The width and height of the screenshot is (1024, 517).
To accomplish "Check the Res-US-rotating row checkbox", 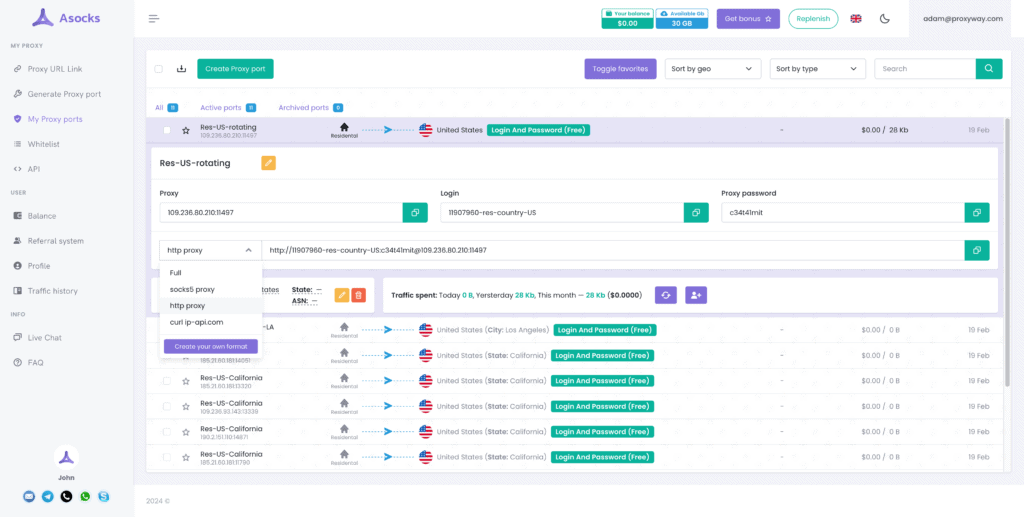I will [167, 130].
